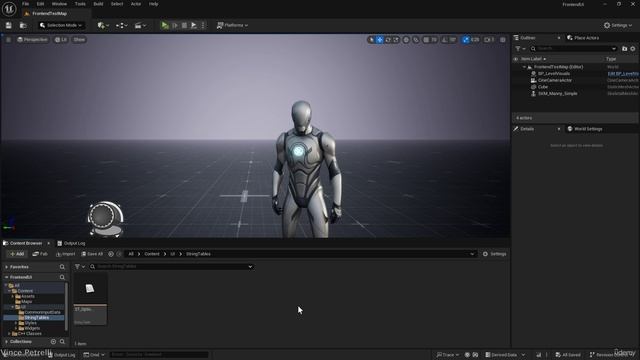Screen dimensions: 640x360
Task: Select the scale gizmo tool
Action: click(x=396, y=40)
